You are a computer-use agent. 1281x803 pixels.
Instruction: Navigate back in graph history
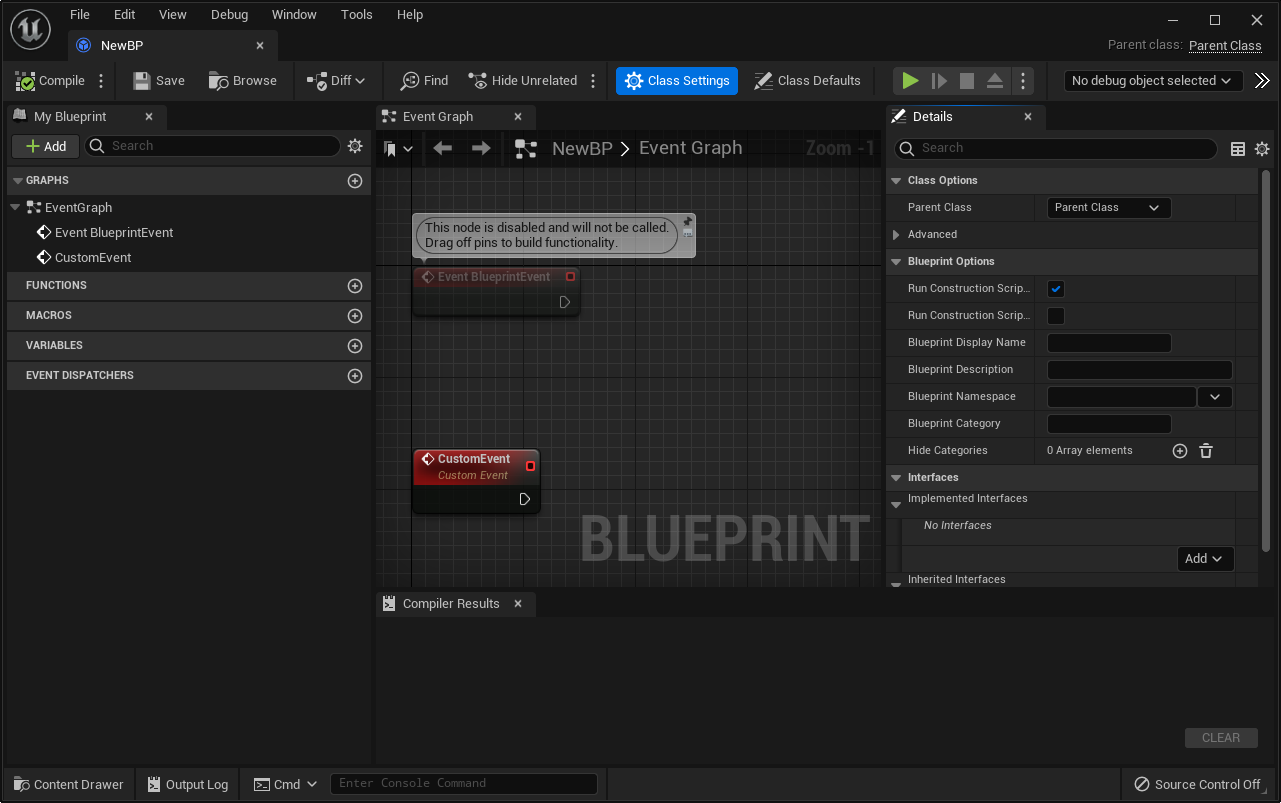click(442, 148)
